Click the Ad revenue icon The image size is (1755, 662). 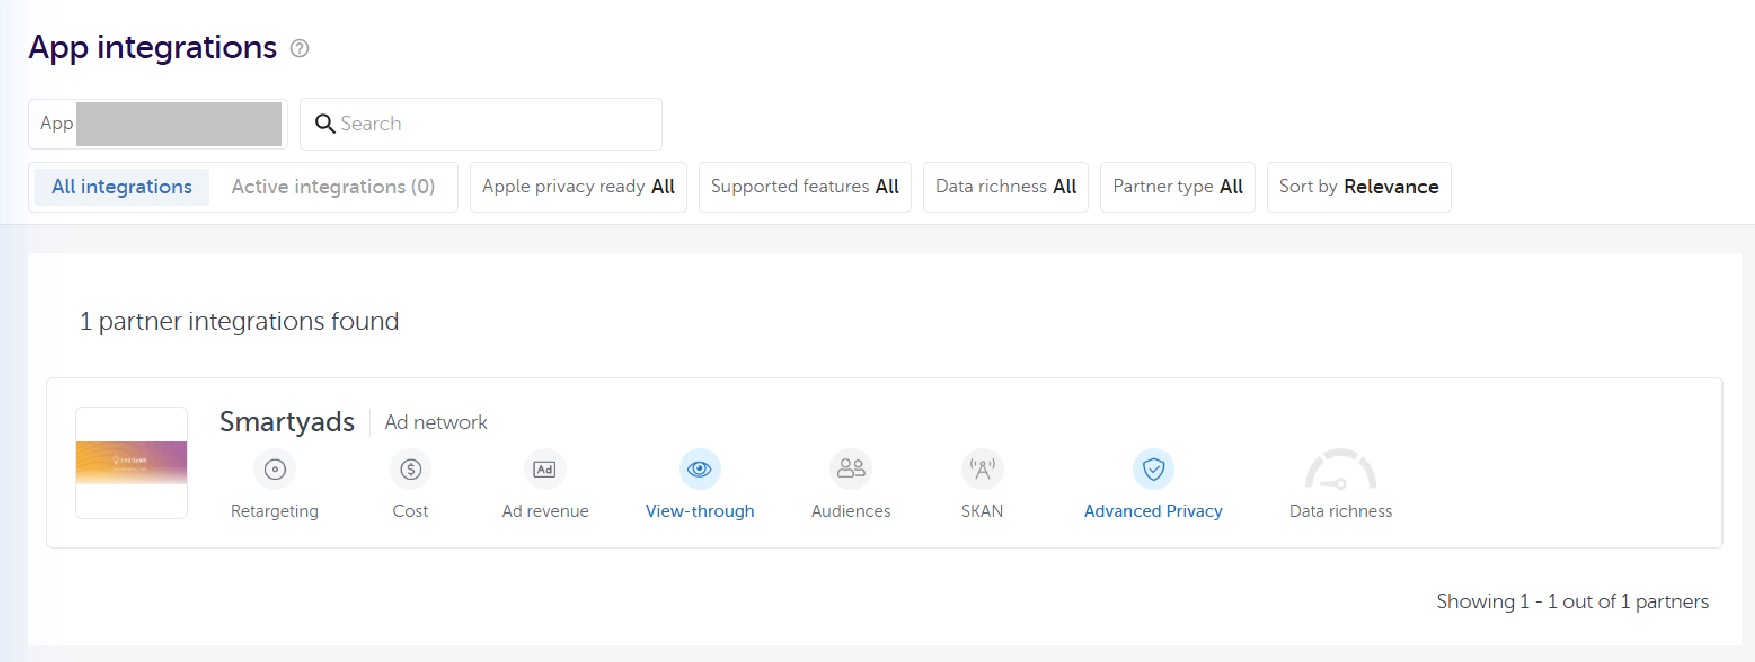coord(544,469)
